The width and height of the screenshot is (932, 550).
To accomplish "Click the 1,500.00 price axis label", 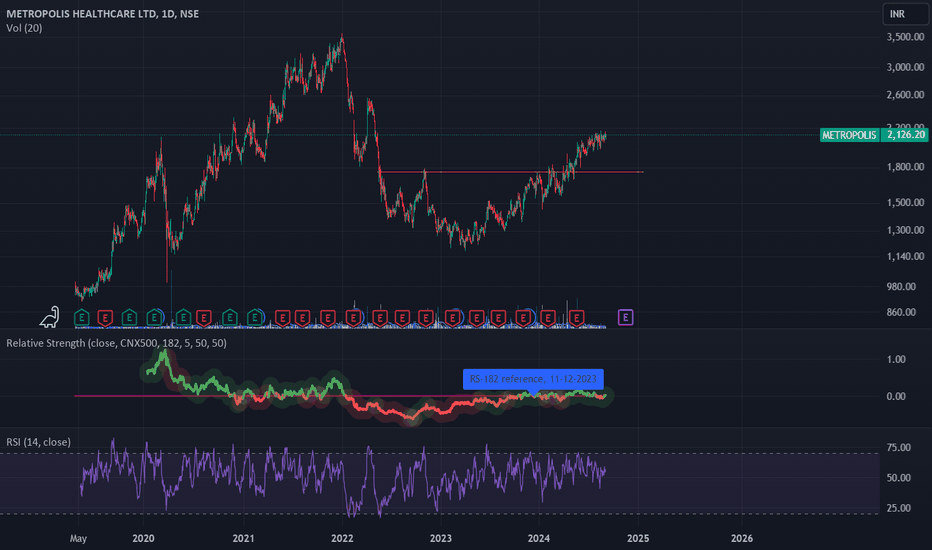I will tap(905, 203).
